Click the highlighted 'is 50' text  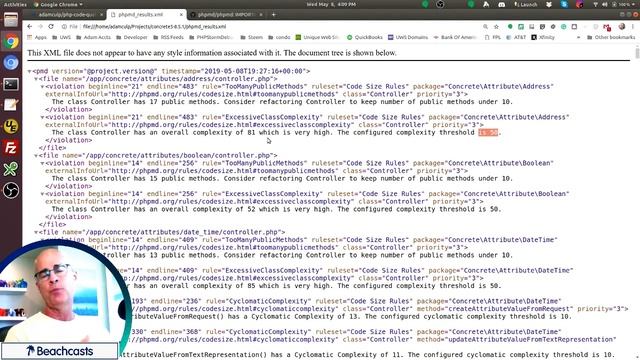[x=488, y=133]
